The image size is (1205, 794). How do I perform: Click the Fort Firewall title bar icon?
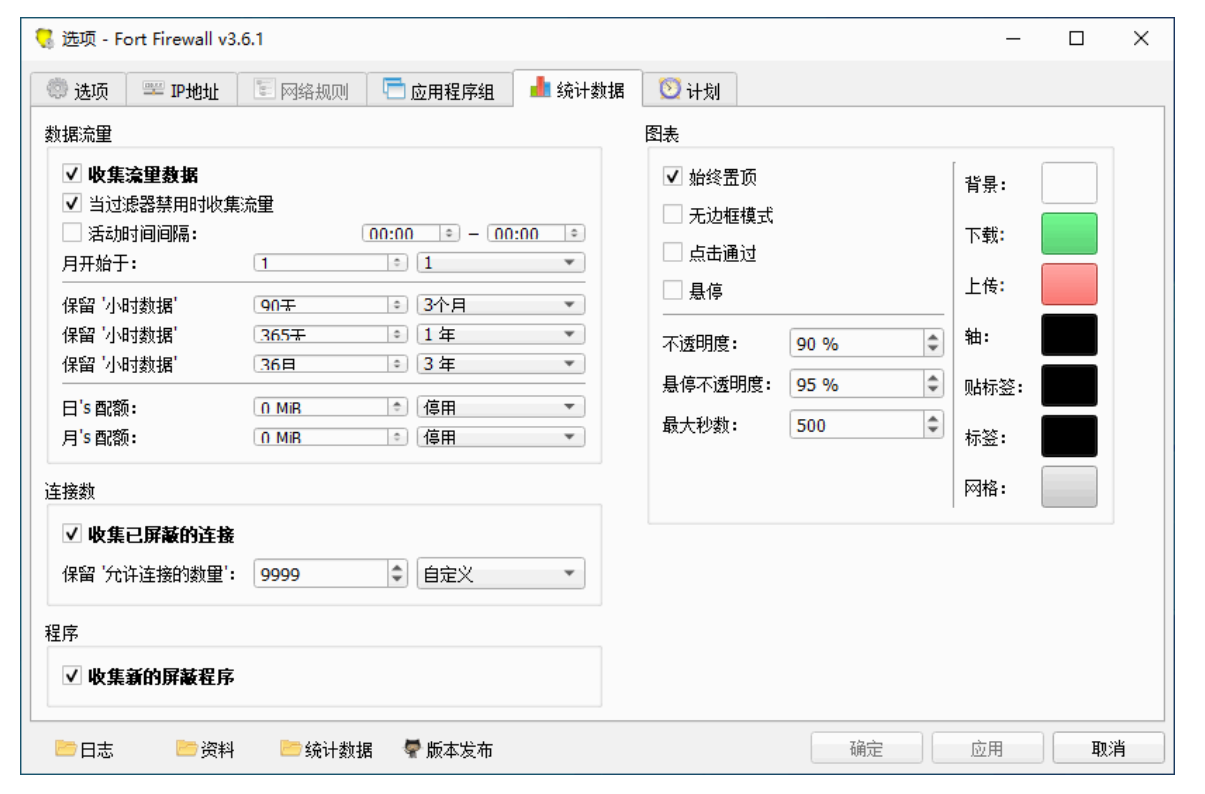coord(44,39)
